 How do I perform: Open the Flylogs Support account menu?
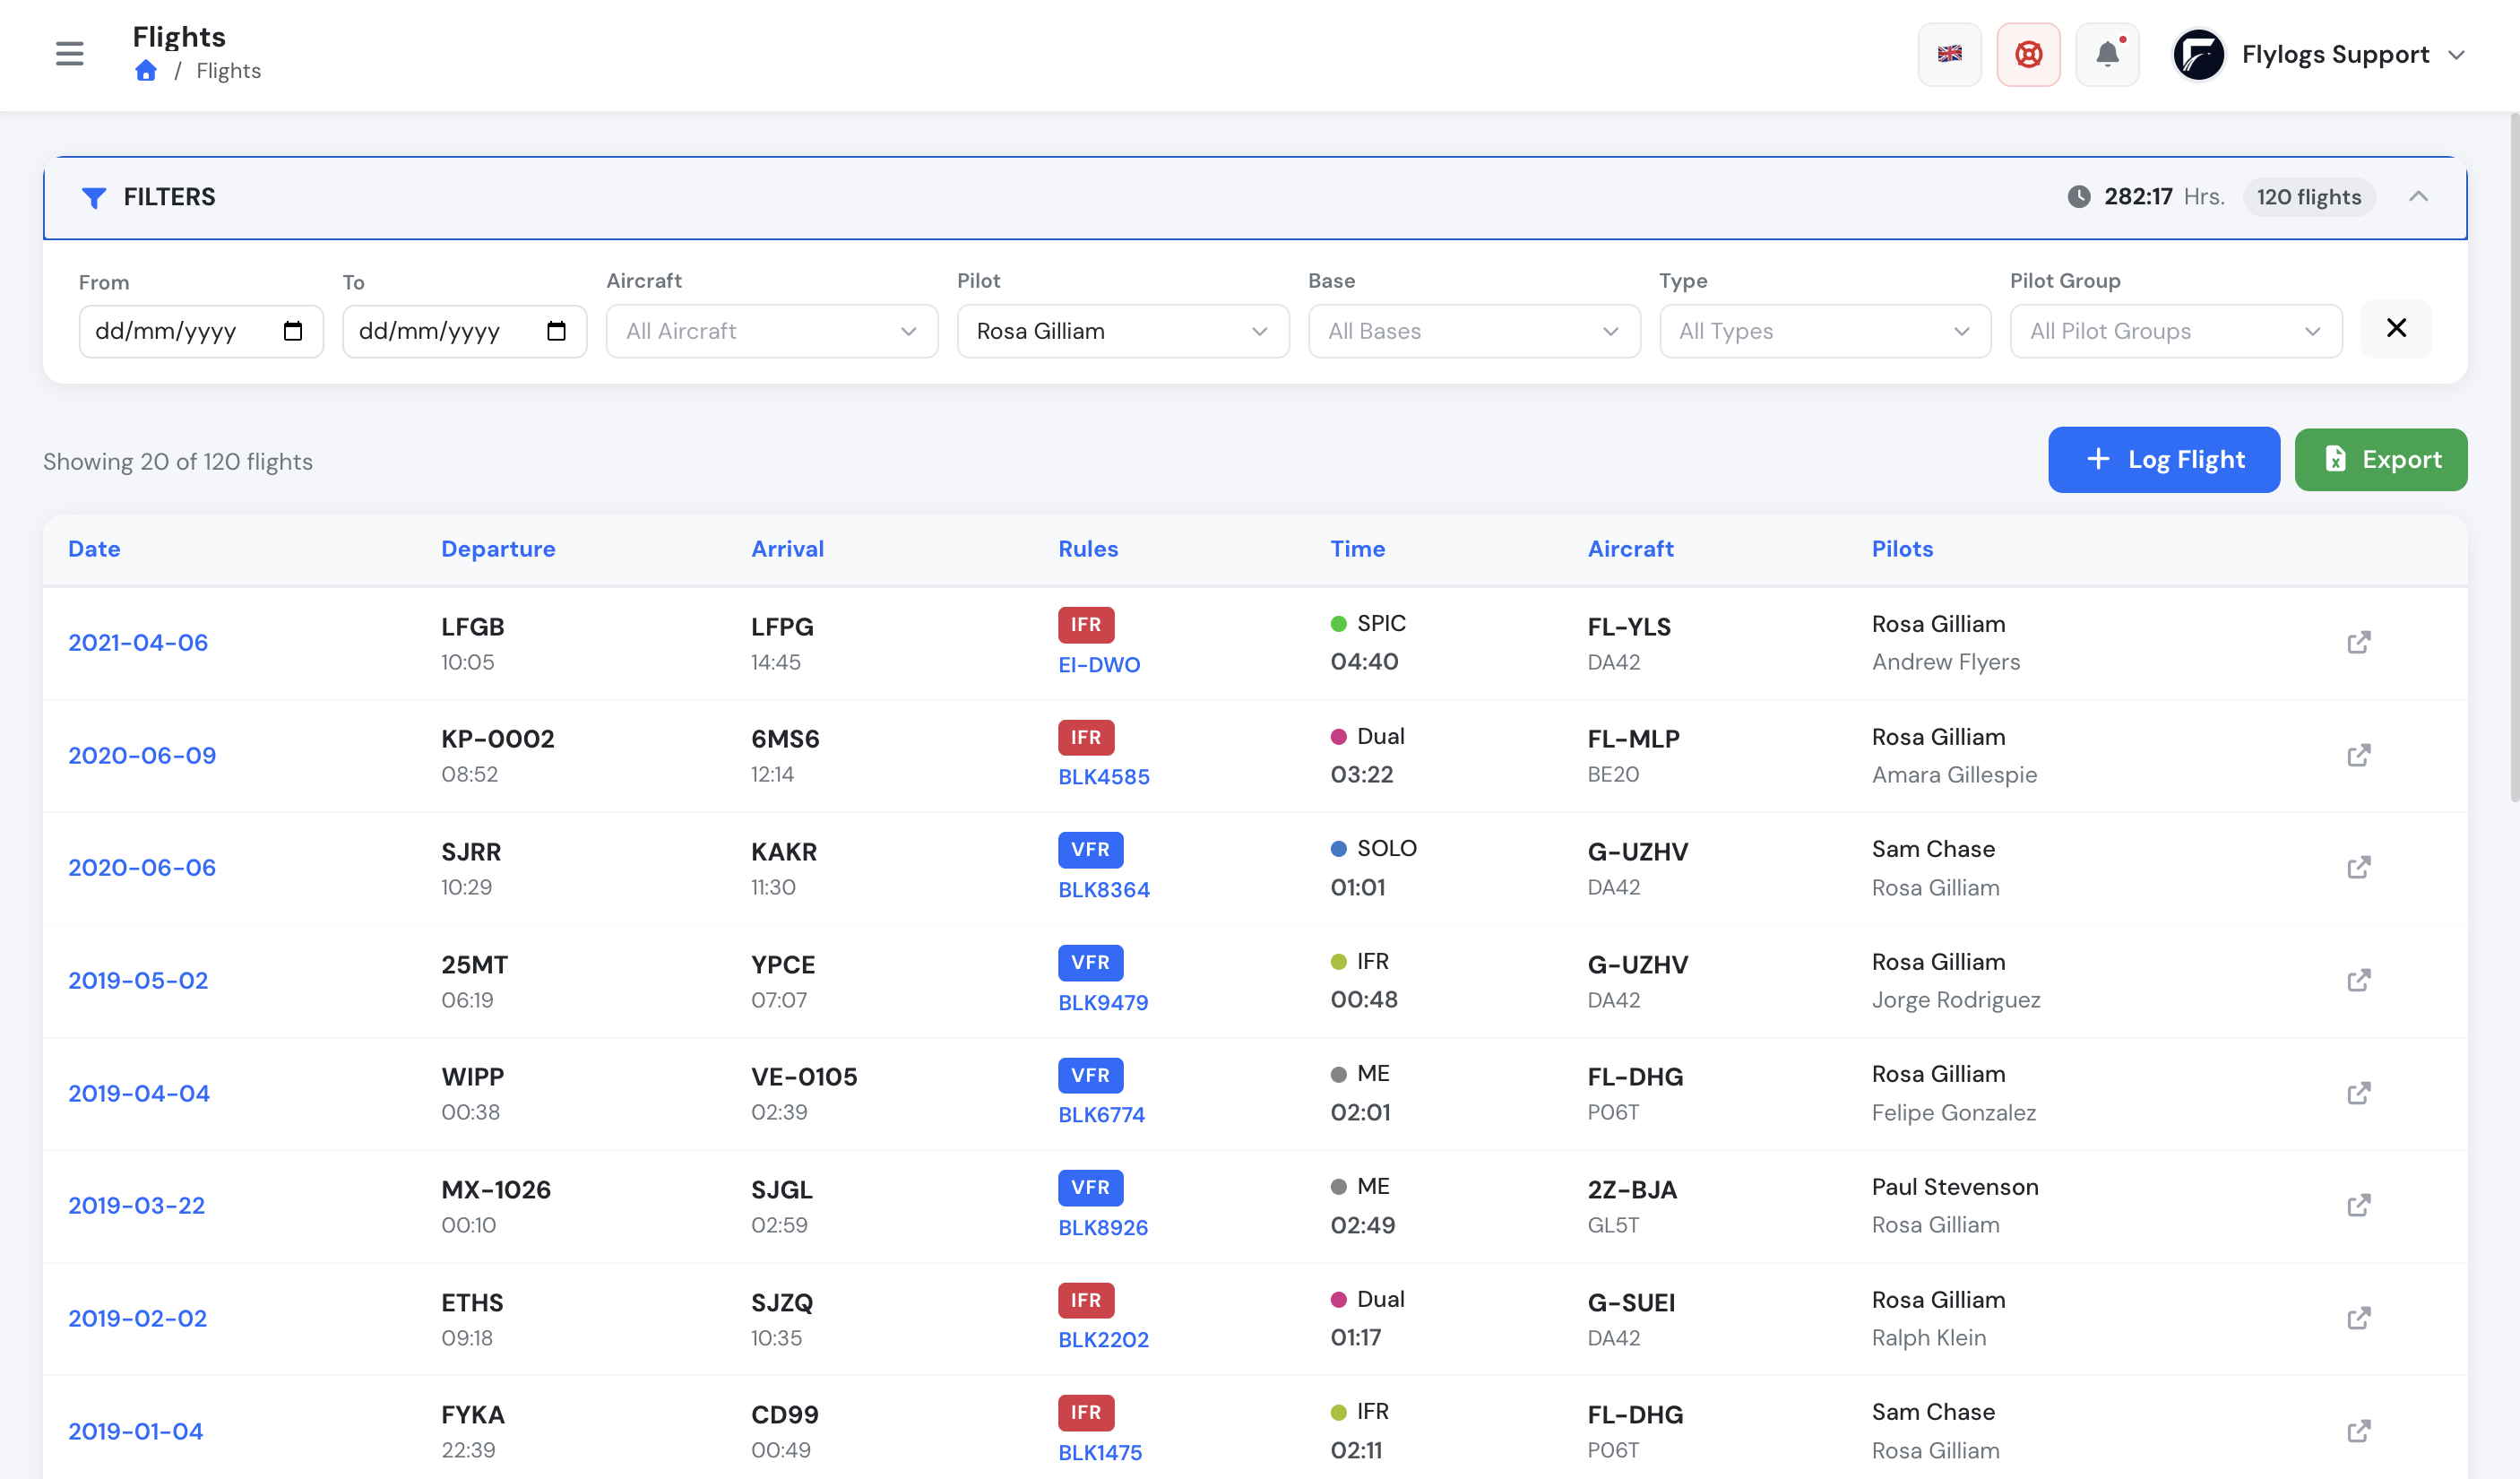[x=2318, y=54]
